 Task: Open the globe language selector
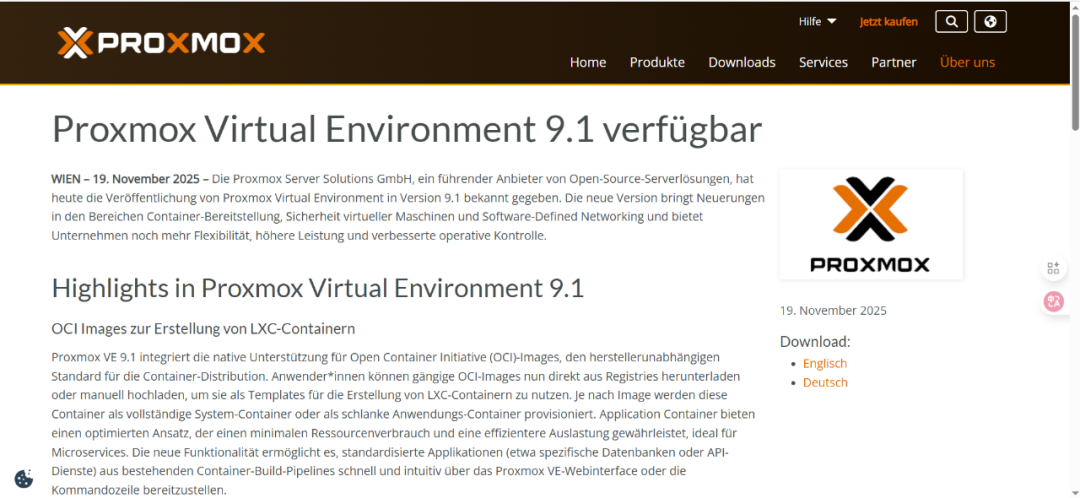pyautogui.click(x=990, y=21)
